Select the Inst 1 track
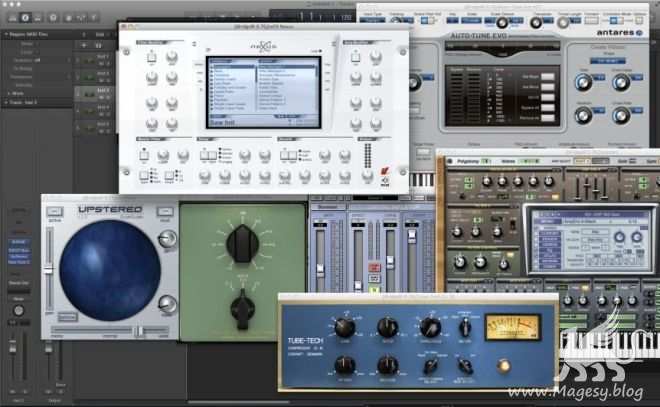 click(96, 59)
